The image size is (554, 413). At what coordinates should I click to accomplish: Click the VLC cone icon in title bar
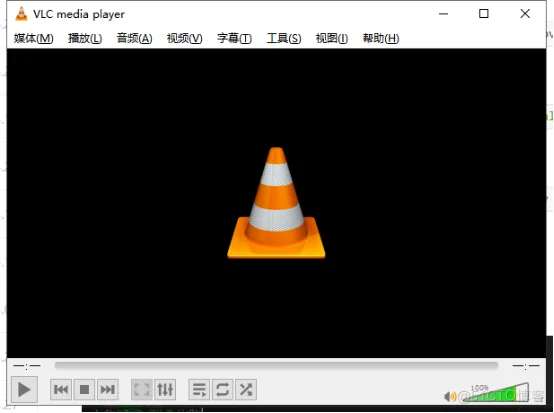pos(21,14)
